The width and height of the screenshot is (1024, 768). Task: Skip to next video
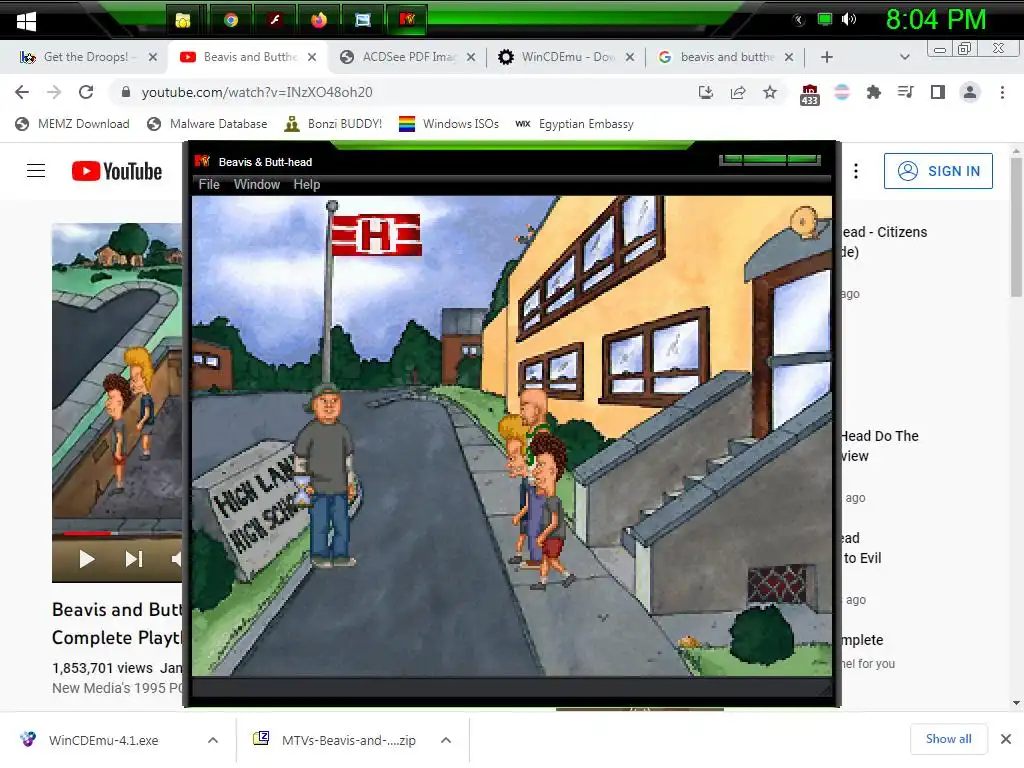133,559
